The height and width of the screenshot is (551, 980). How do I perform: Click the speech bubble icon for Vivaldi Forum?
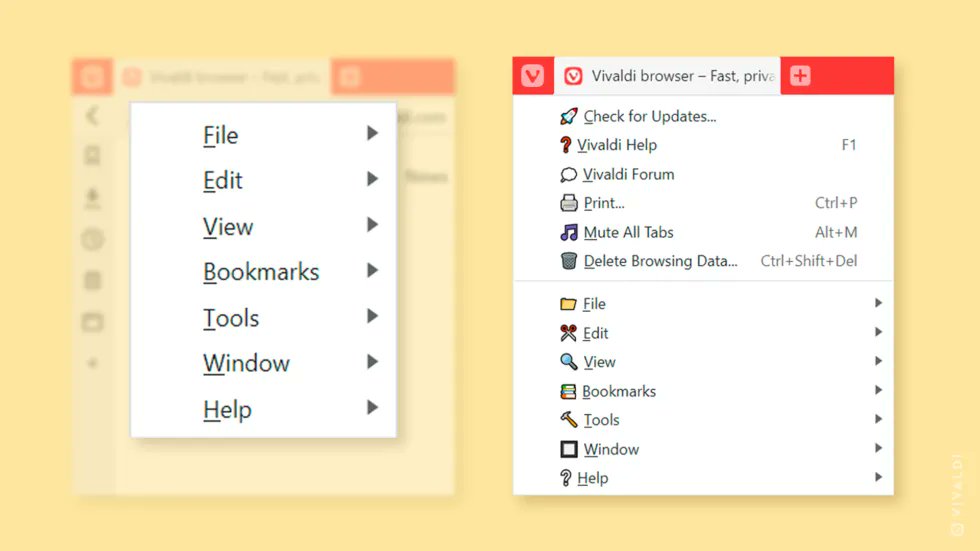tap(568, 174)
